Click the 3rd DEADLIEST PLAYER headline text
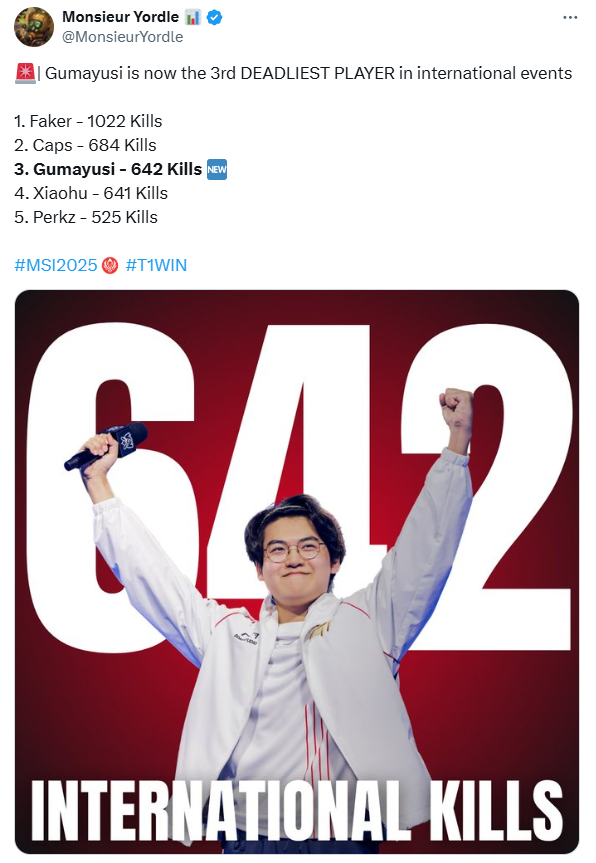The width and height of the screenshot is (596, 863). pyautogui.click(x=303, y=73)
